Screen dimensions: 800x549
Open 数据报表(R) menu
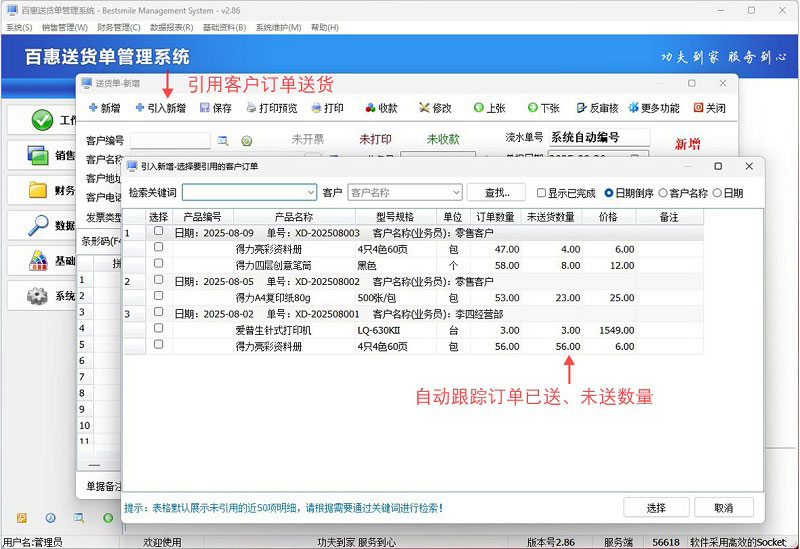tap(171, 27)
